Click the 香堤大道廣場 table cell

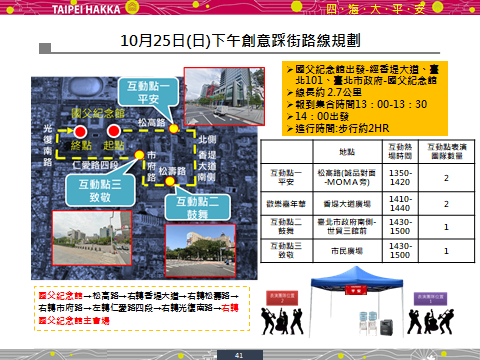point(347,204)
